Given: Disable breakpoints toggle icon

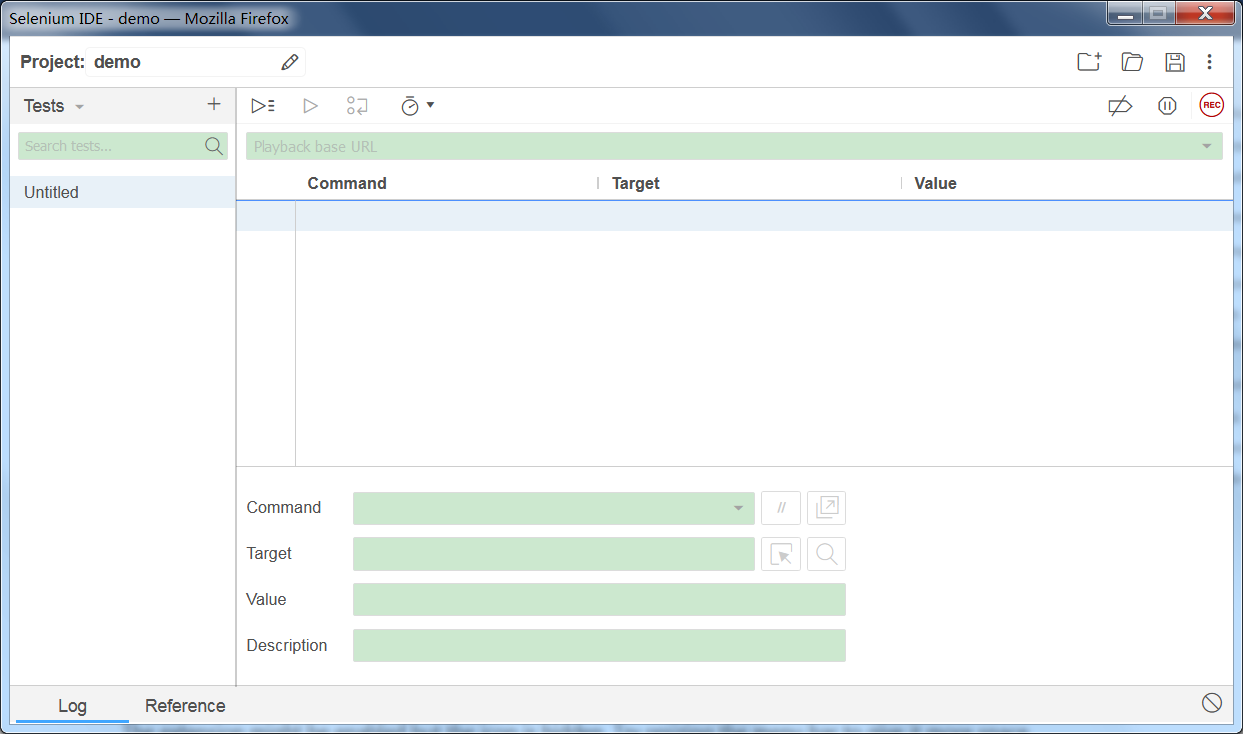Looking at the screenshot, I should [1121, 105].
